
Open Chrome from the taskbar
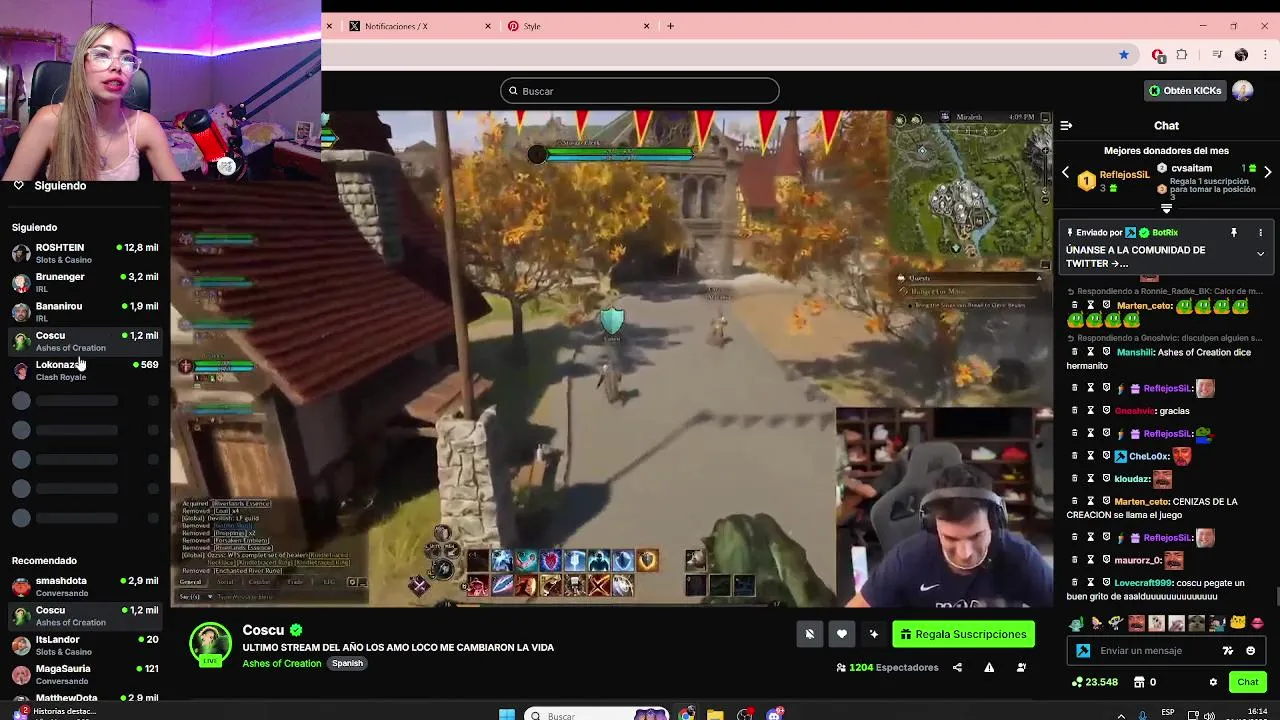686,715
